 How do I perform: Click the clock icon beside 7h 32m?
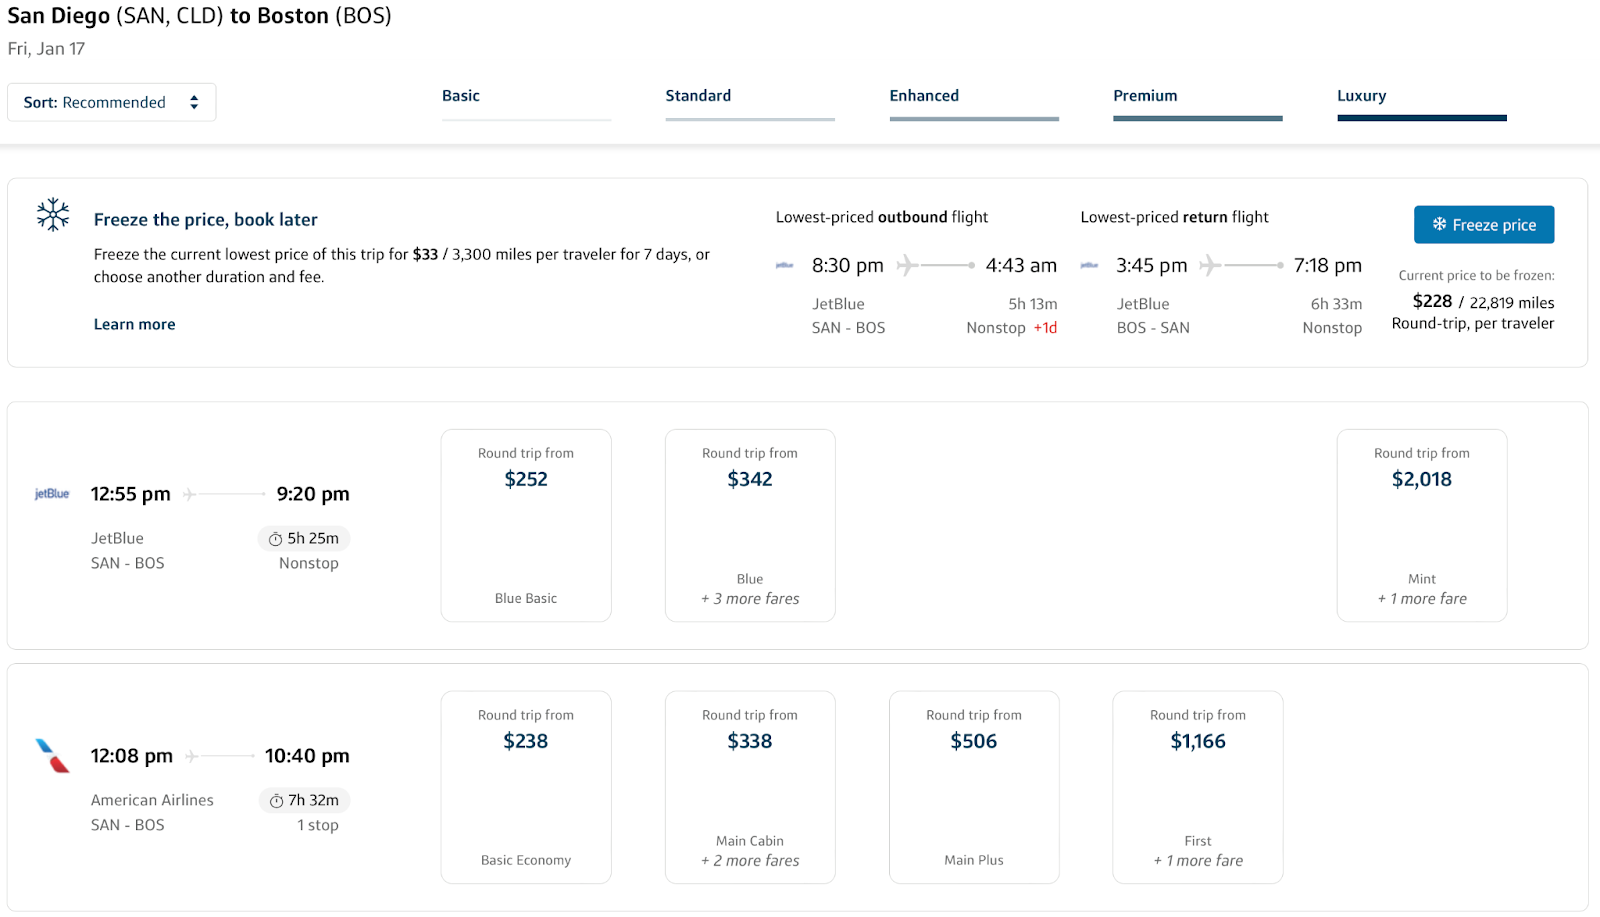(276, 801)
